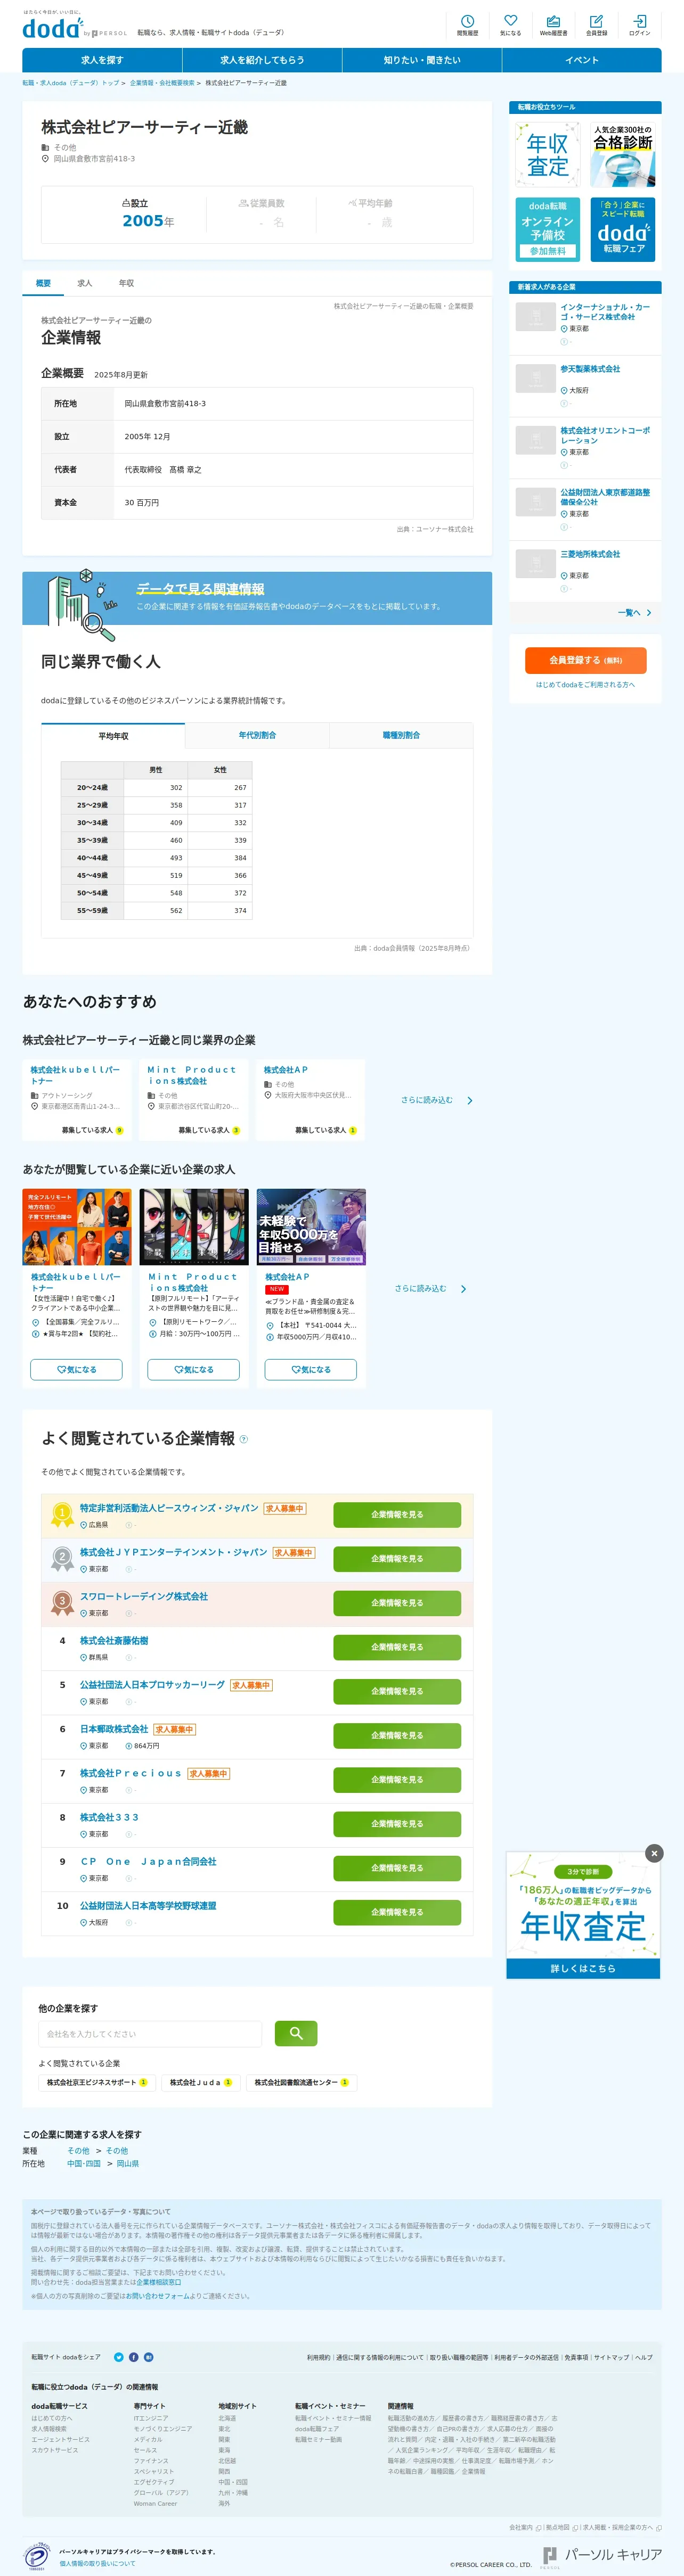Open the 中国・四国 region link
Image resolution: width=684 pixels, height=2576 pixels.
[84, 2163]
